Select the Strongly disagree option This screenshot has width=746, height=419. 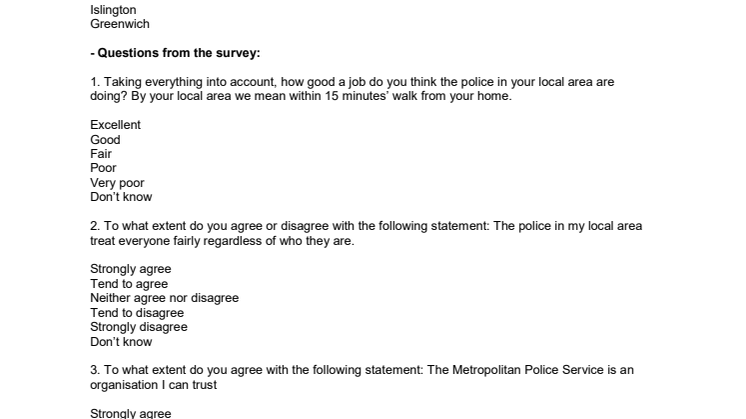[x=138, y=327]
